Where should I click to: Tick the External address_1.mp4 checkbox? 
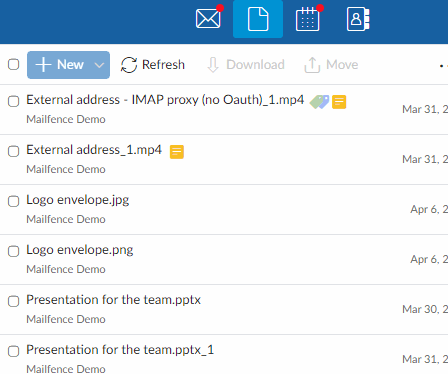pos(13,151)
